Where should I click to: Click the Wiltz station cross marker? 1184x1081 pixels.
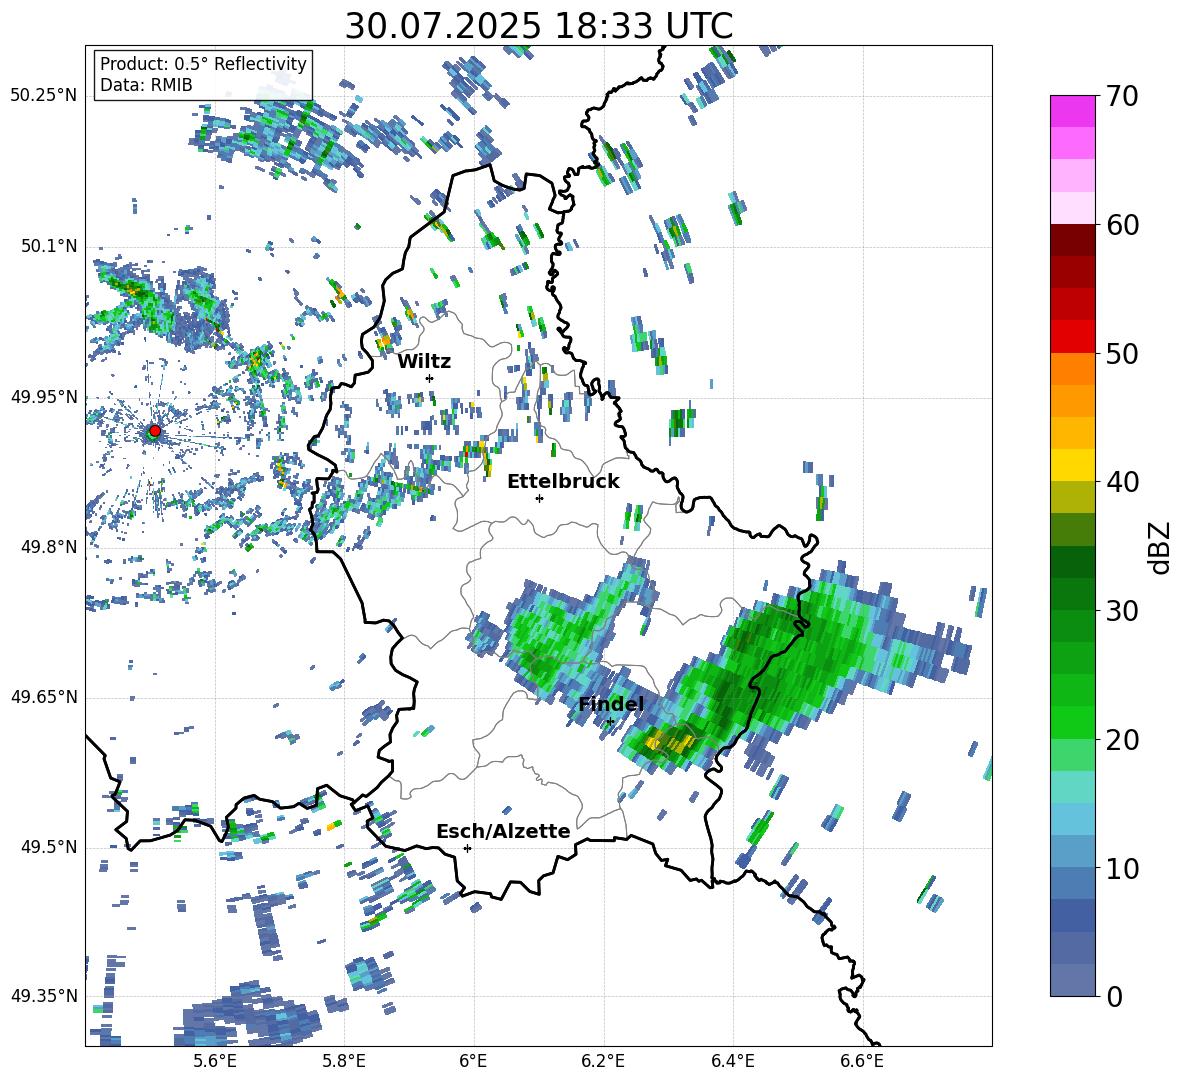click(x=429, y=378)
